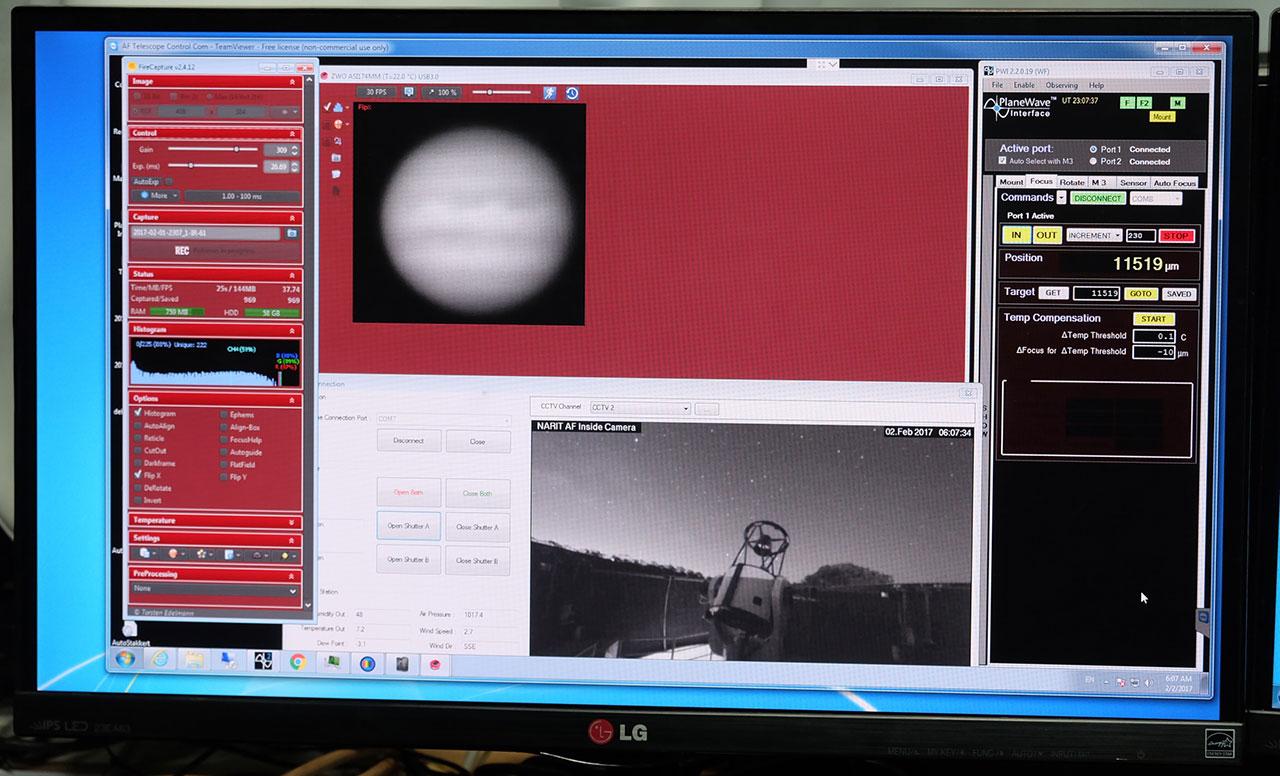Click the yellow OUT focus button

[1046, 235]
